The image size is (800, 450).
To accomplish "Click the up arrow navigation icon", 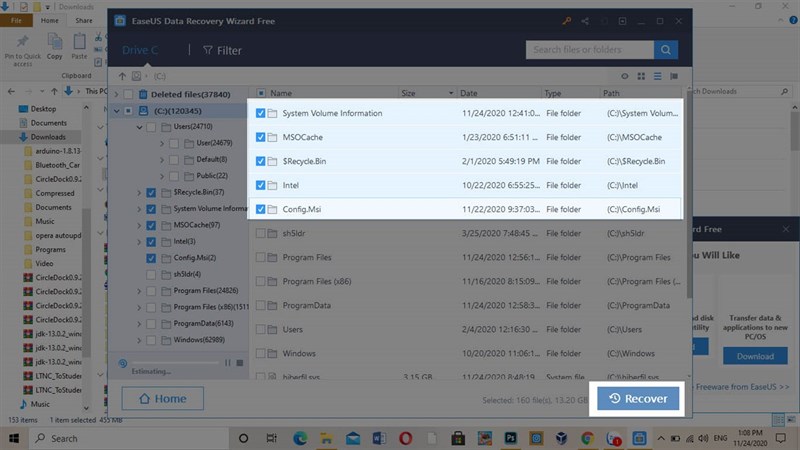I will click(x=123, y=76).
